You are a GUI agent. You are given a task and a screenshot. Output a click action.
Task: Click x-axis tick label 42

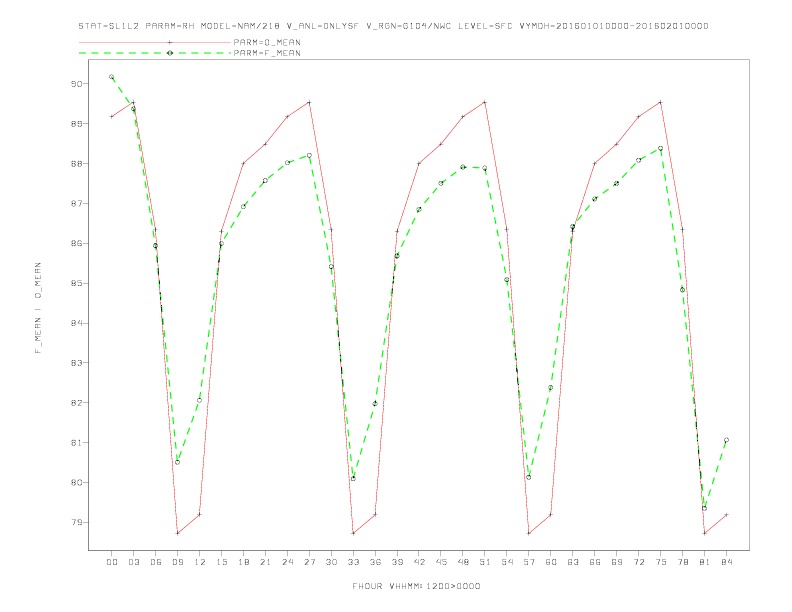click(419, 562)
